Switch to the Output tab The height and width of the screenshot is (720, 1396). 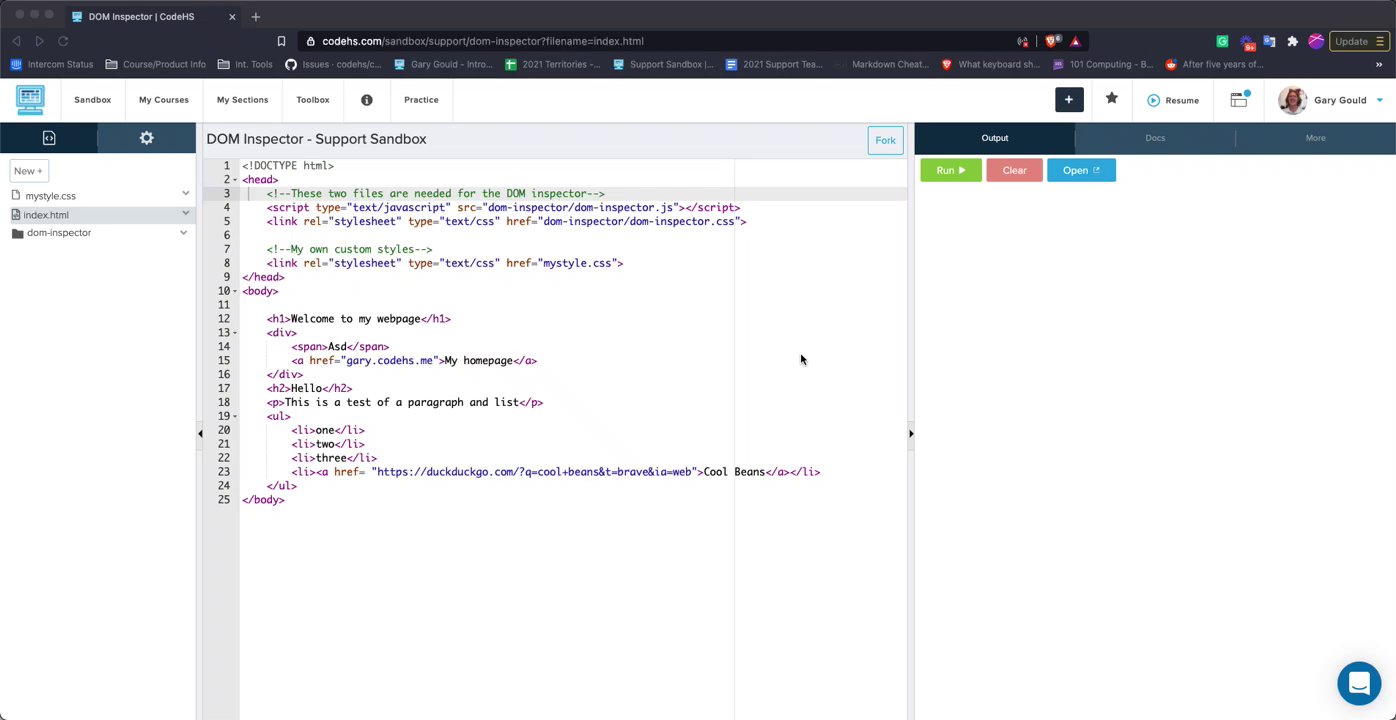(995, 138)
